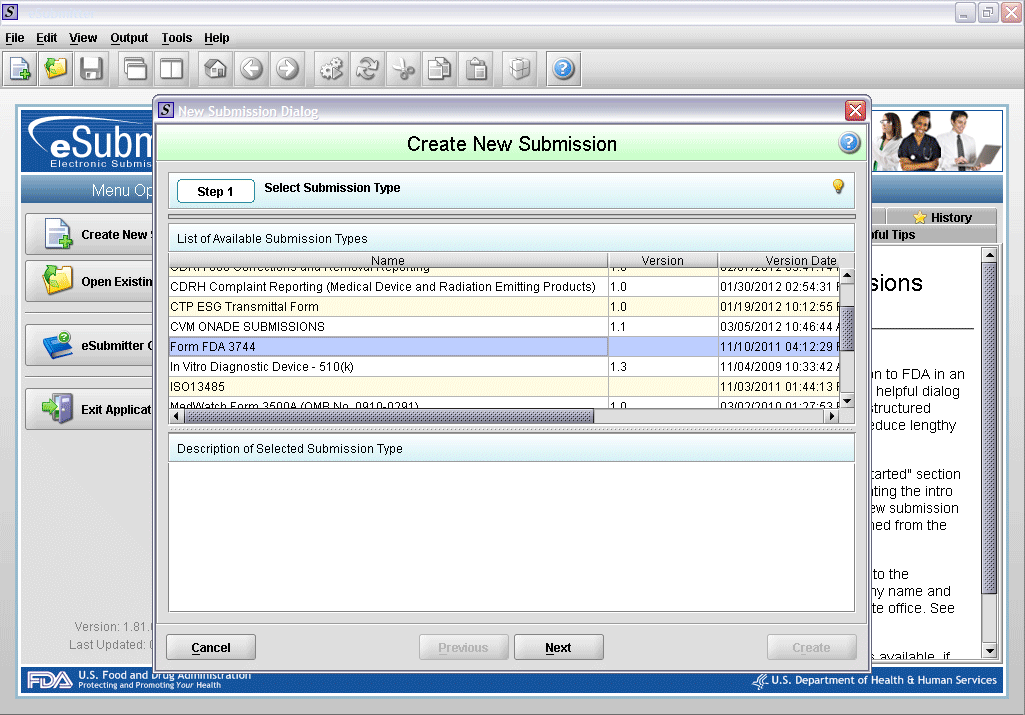
Task: Select CDRH Complaint Reporting row
Action: tap(503, 286)
